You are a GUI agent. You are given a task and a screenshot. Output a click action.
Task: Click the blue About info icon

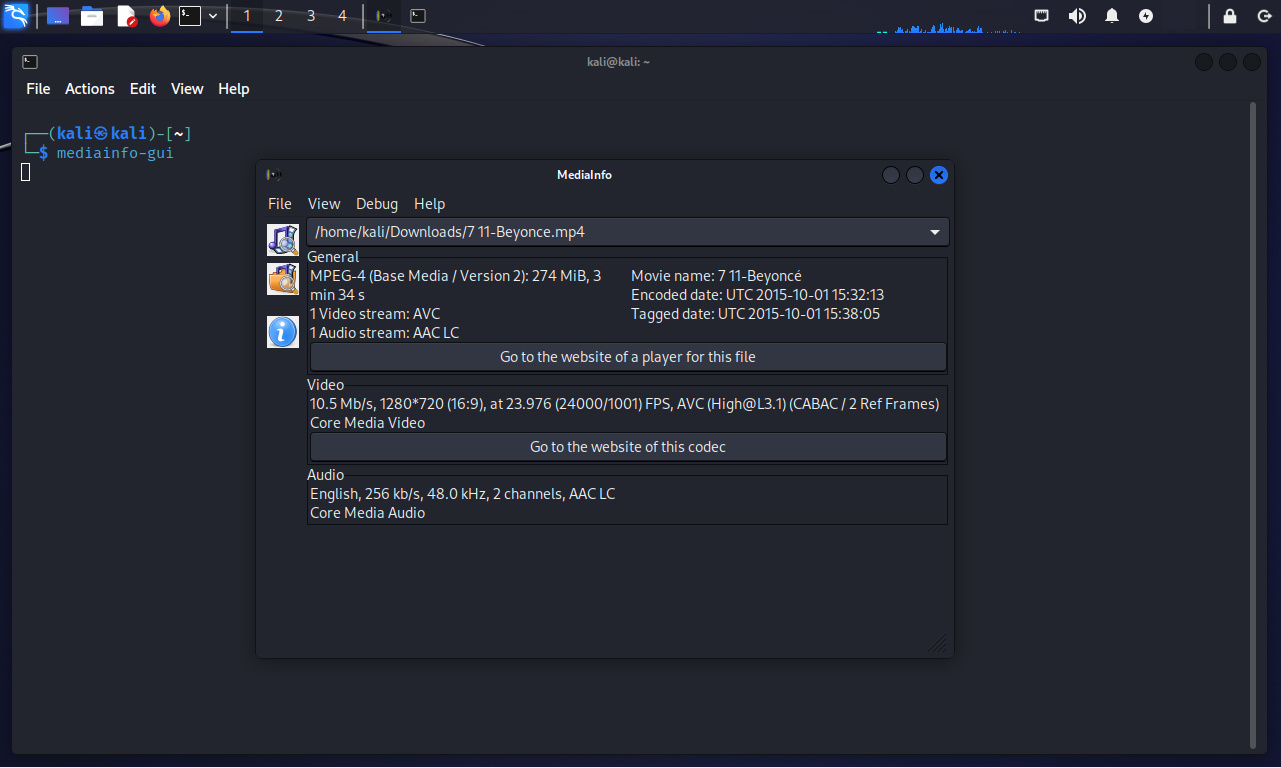(283, 331)
